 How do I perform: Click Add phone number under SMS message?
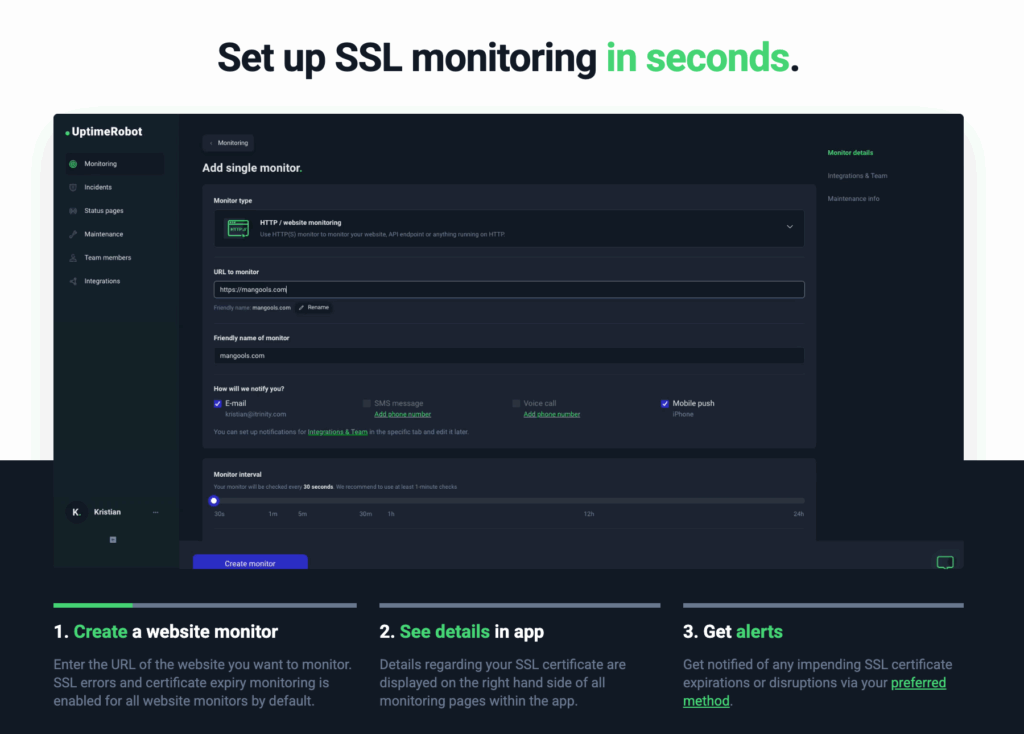[402, 415]
